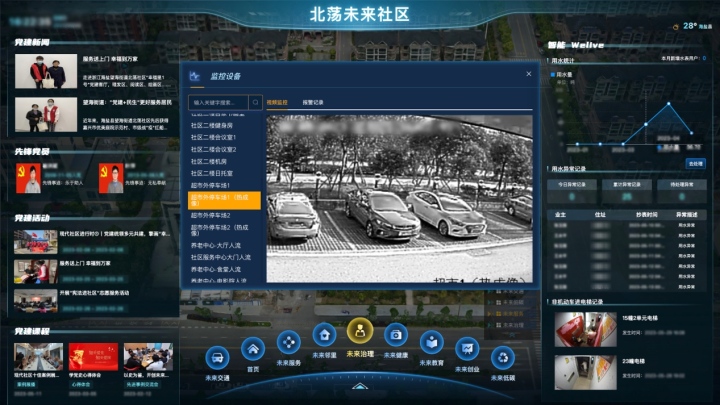Open the 待处理异常 card
720x405 pixels.
point(682,191)
